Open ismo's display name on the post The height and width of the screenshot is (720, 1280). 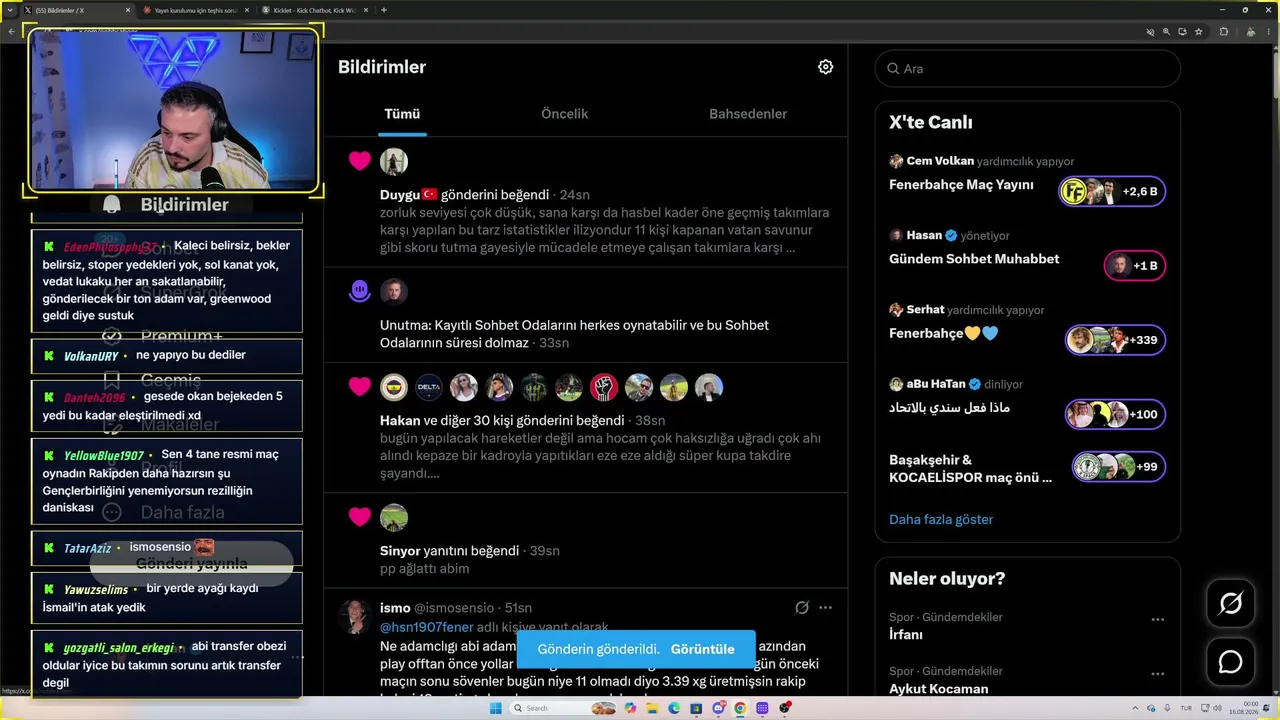click(395, 608)
